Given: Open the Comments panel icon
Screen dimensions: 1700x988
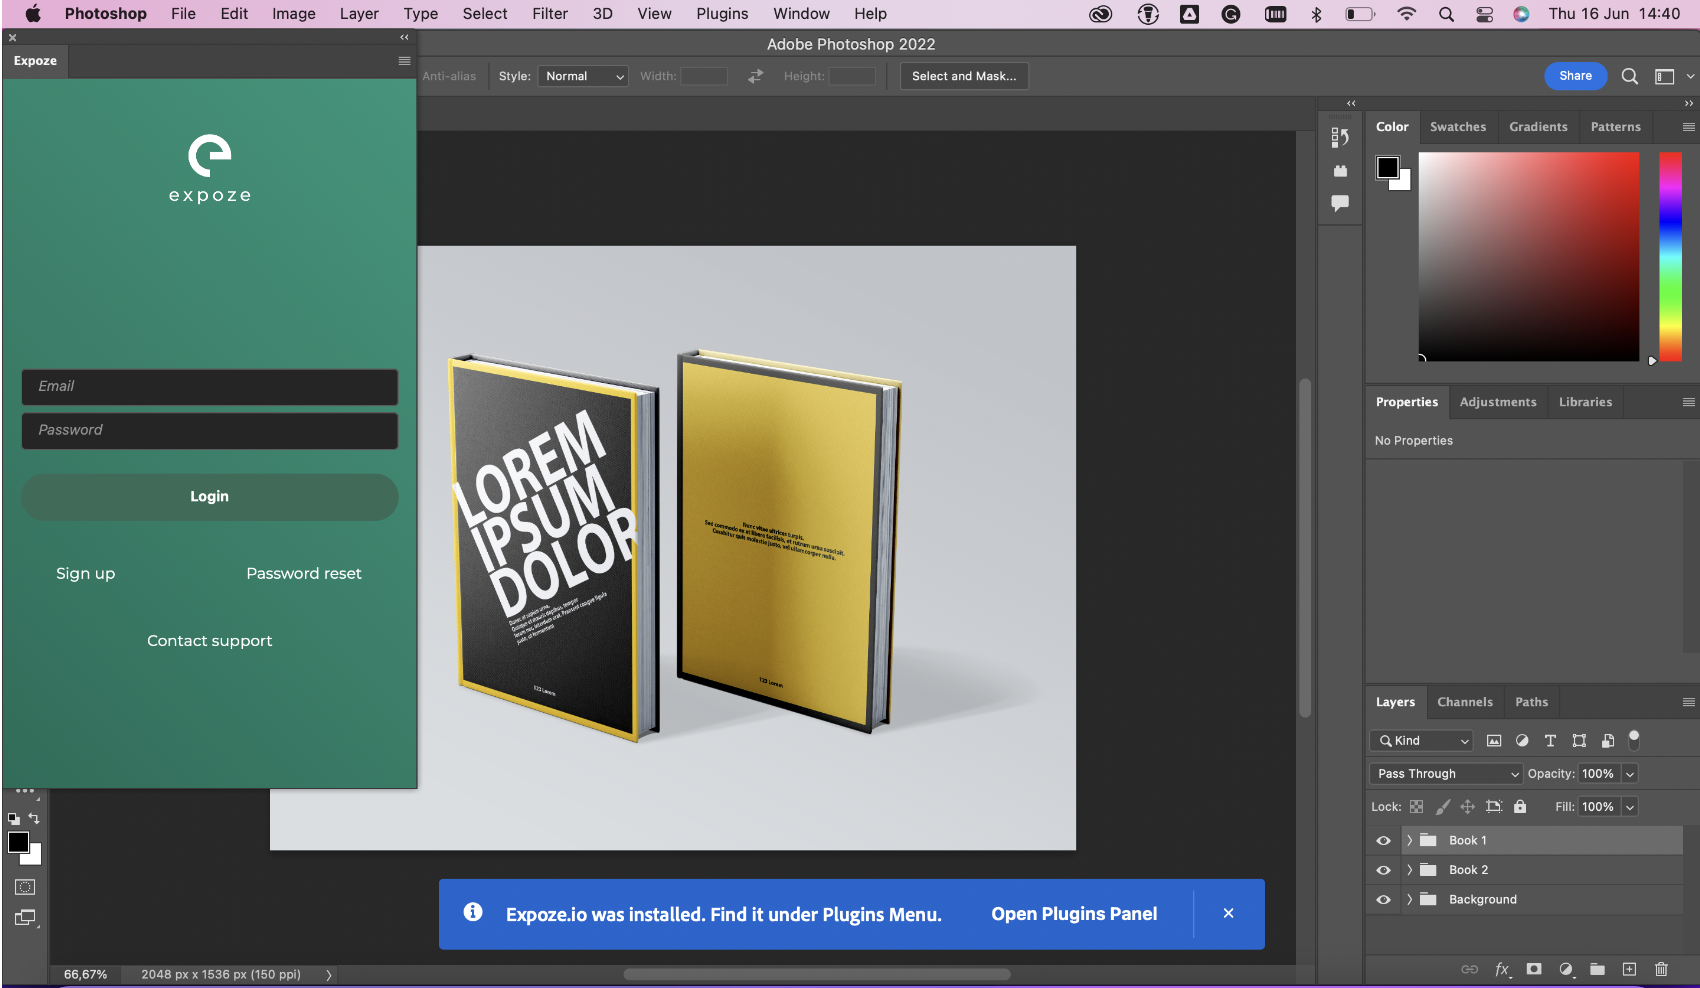Looking at the screenshot, I should (x=1340, y=203).
